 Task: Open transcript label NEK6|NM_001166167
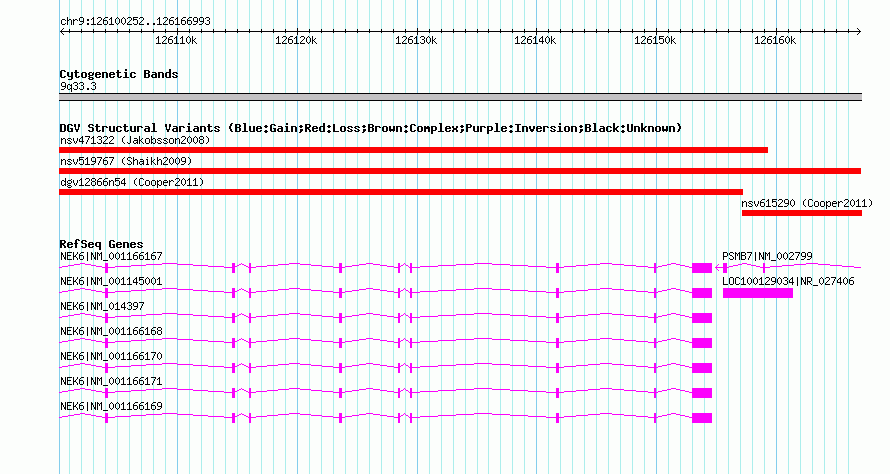point(111,256)
